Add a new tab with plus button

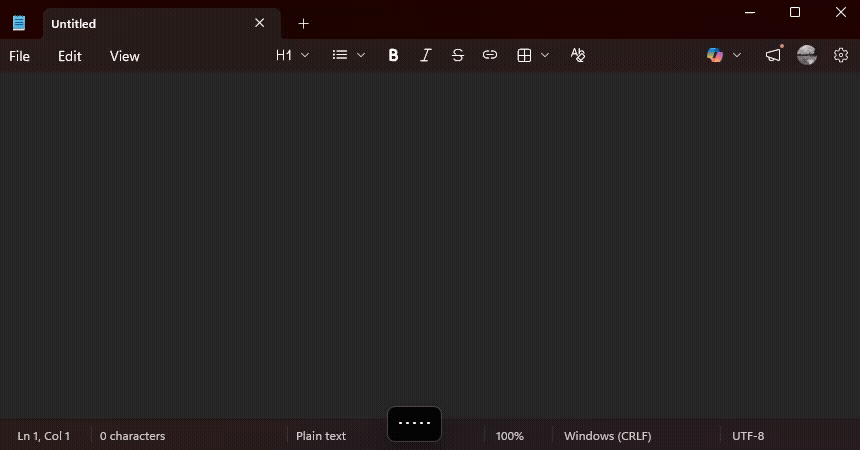point(303,24)
